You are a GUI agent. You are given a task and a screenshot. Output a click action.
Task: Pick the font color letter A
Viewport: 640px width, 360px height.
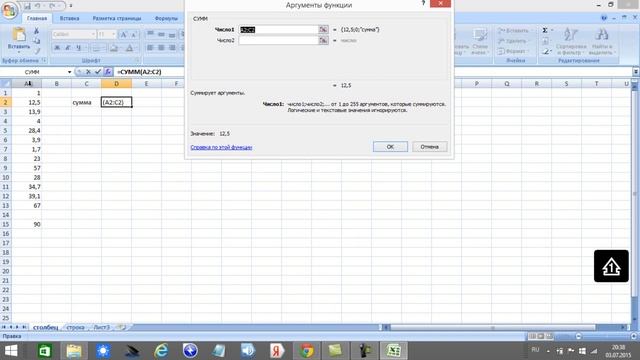pos(130,48)
